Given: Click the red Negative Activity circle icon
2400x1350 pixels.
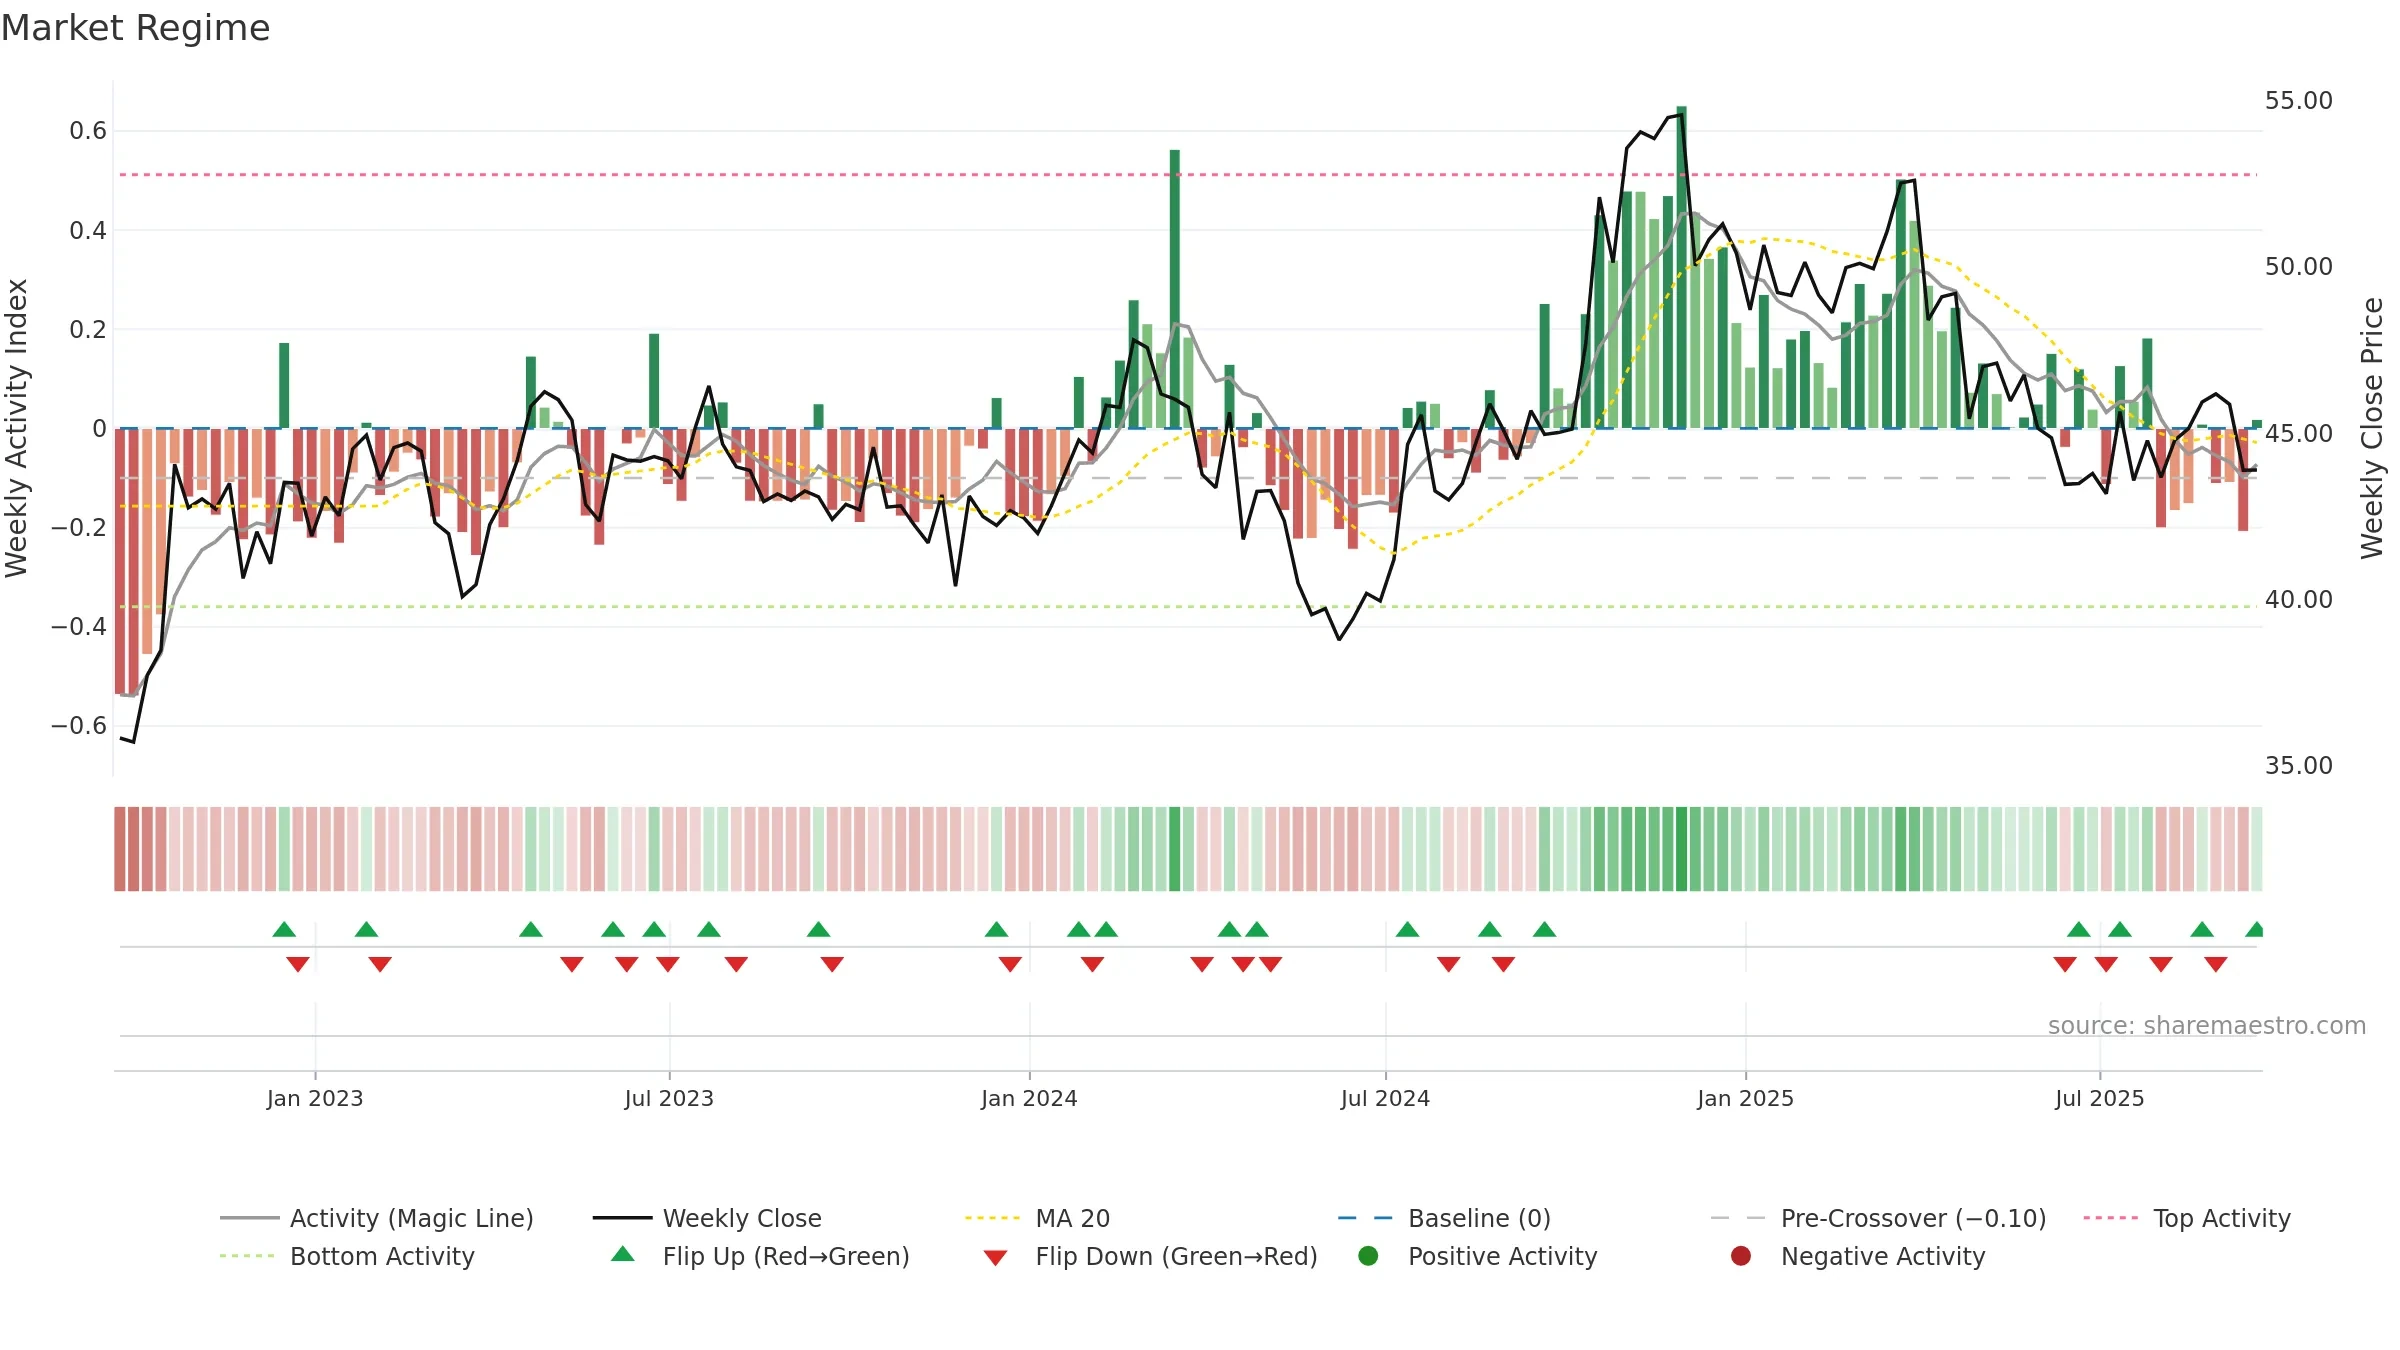Looking at the screenshot, I should (x=1741, y=1256).
